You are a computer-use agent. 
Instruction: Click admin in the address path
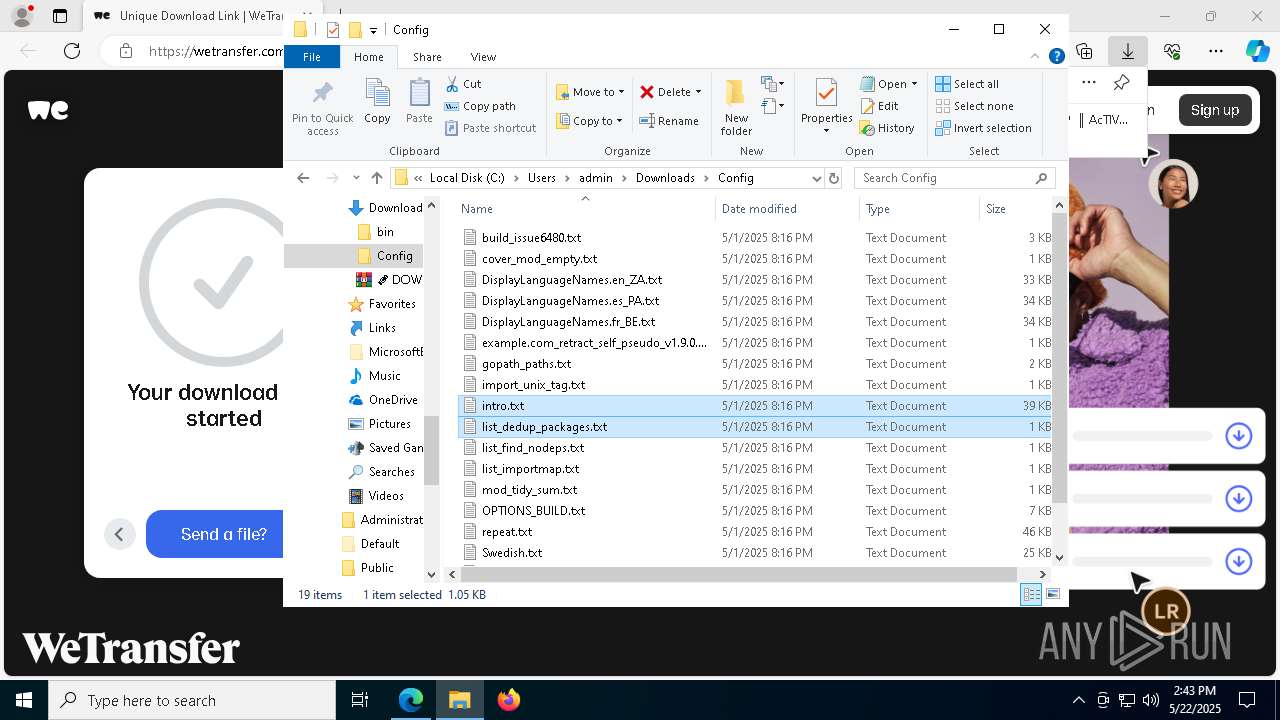click(x=595, y=178)
